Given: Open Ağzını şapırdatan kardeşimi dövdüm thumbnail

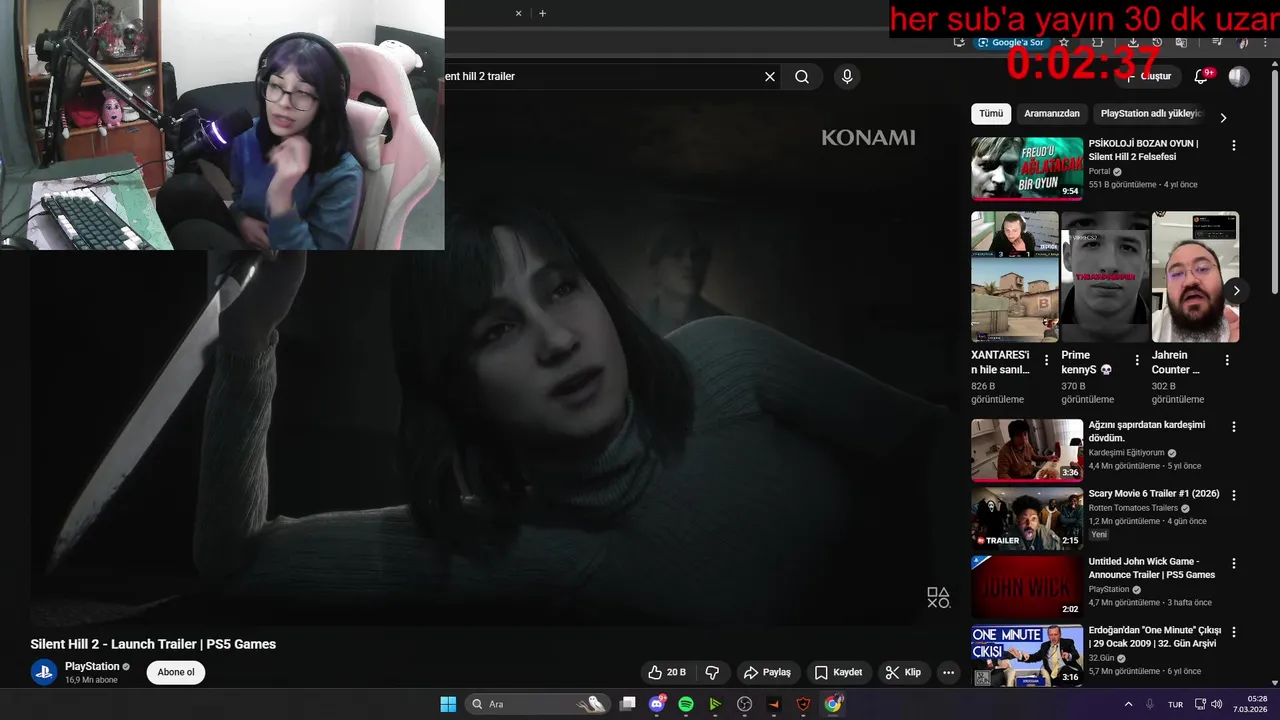Looking at the screenshot, I should 1027,450.
